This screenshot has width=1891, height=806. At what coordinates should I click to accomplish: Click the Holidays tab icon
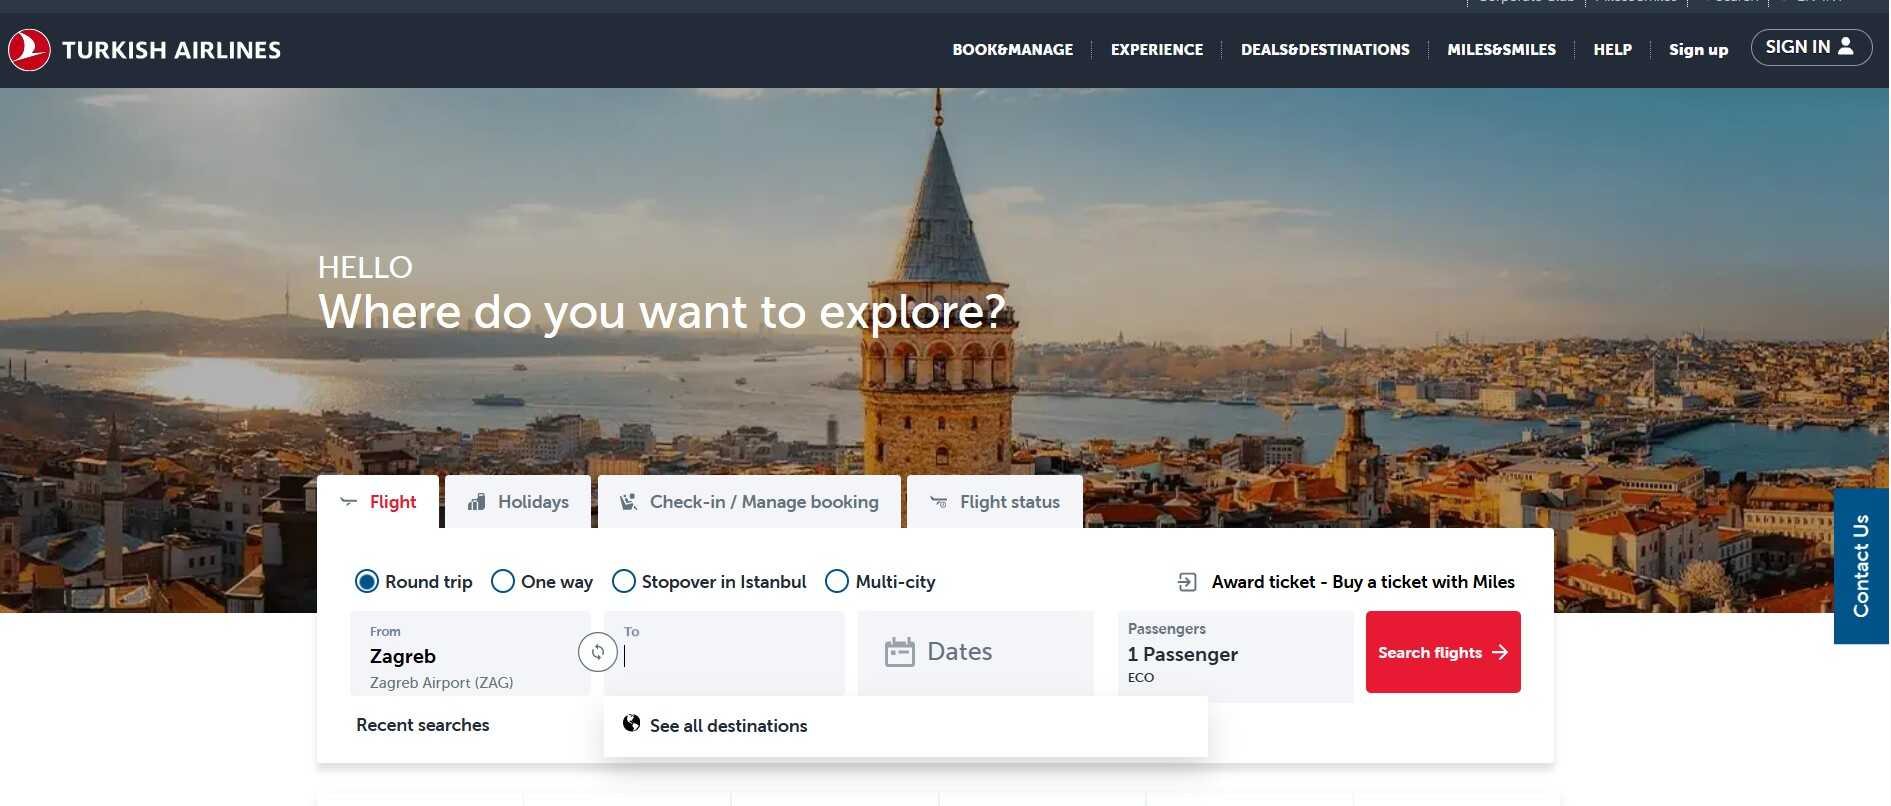pos(477,502)
